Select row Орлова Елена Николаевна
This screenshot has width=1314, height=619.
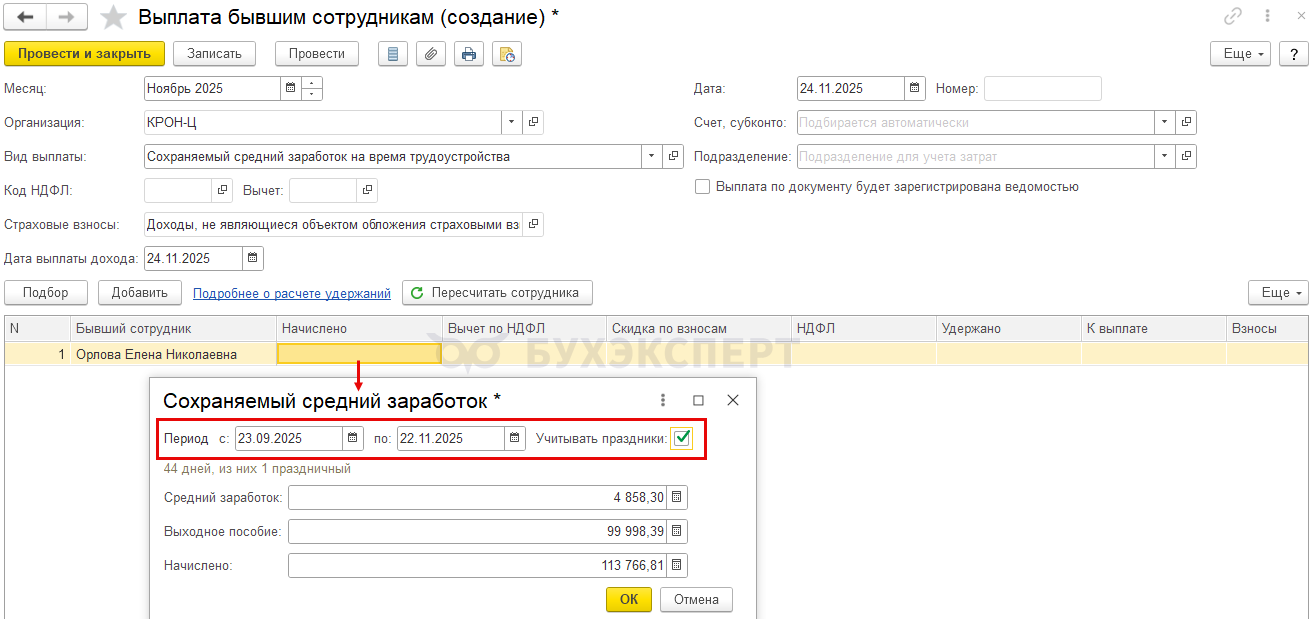[656, 353]
